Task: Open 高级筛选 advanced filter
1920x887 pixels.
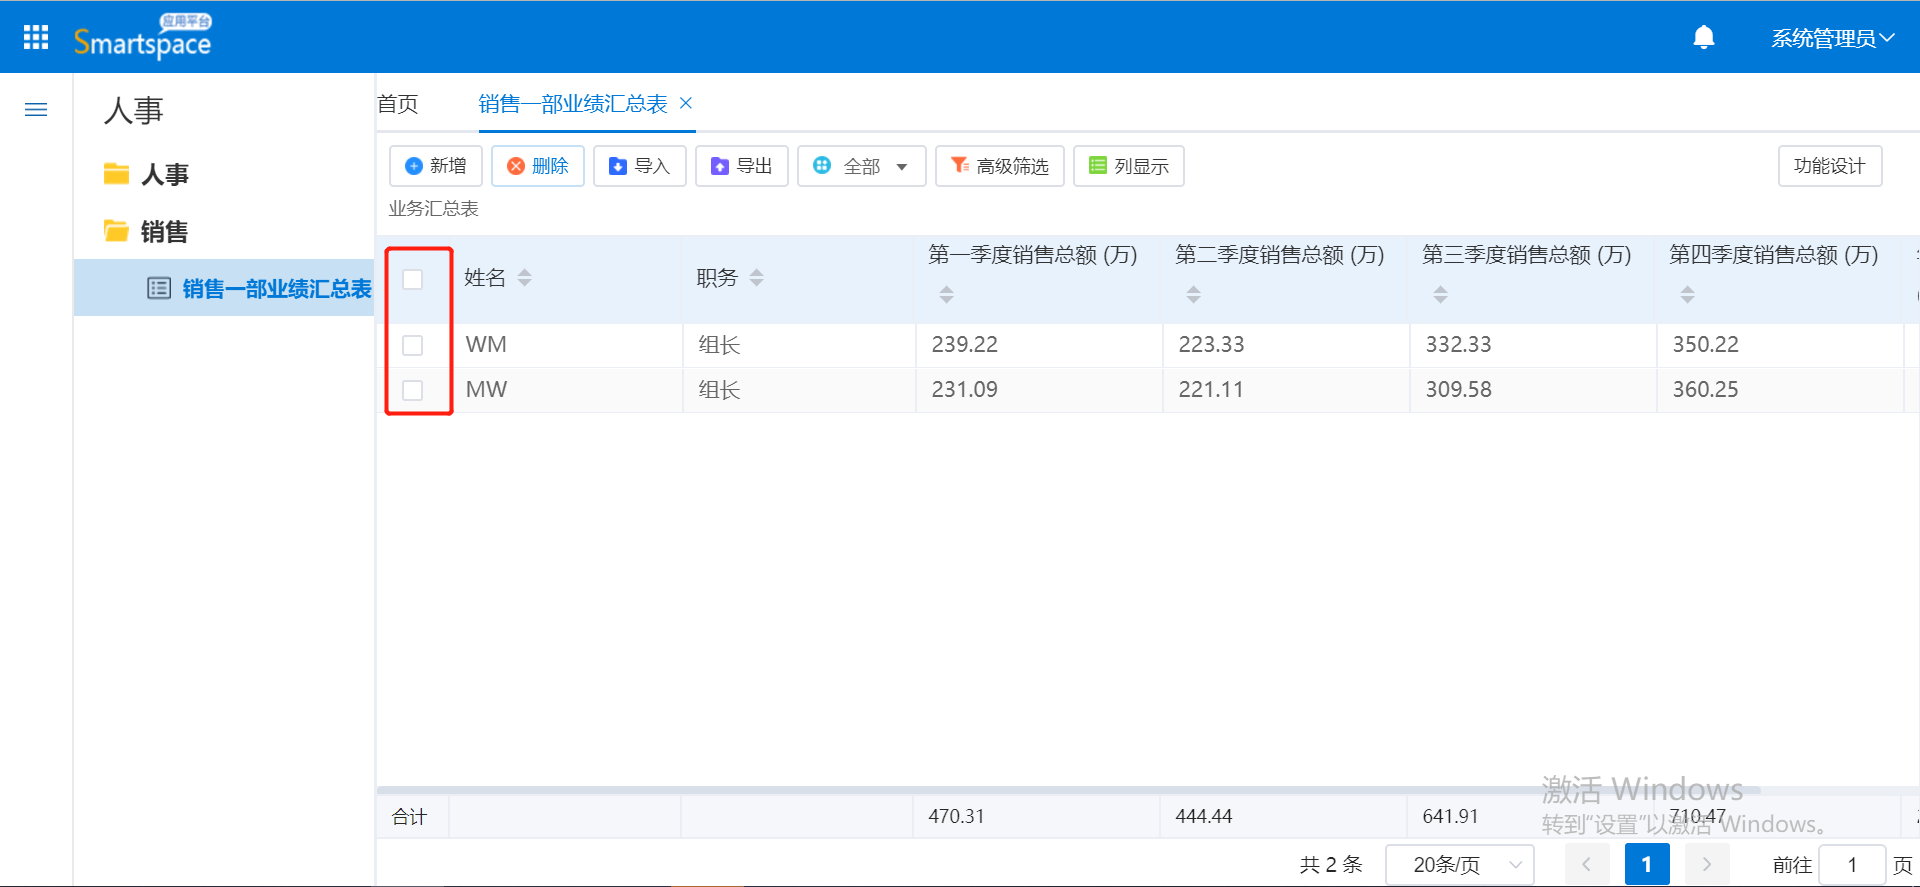Action: point(1000,166)
